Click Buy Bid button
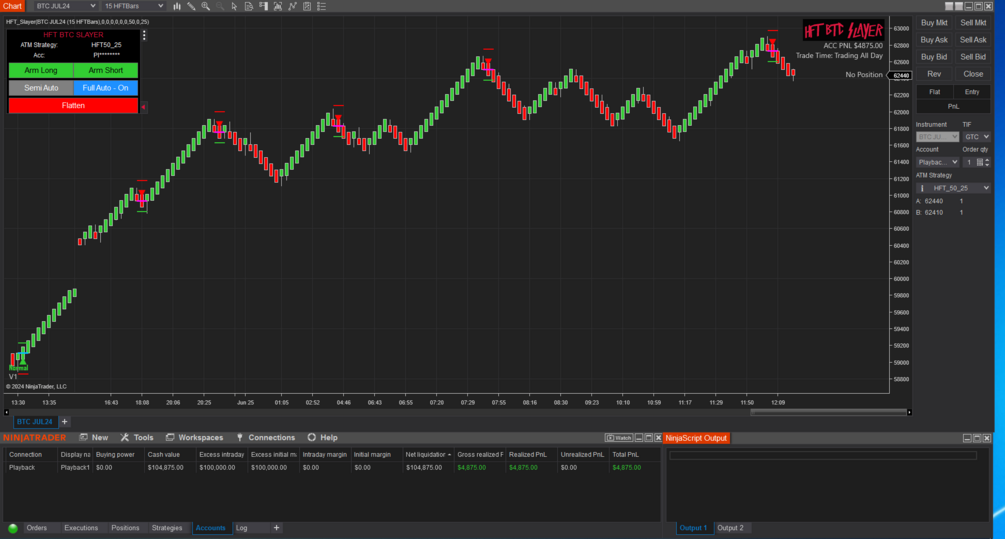 [934, 57]
